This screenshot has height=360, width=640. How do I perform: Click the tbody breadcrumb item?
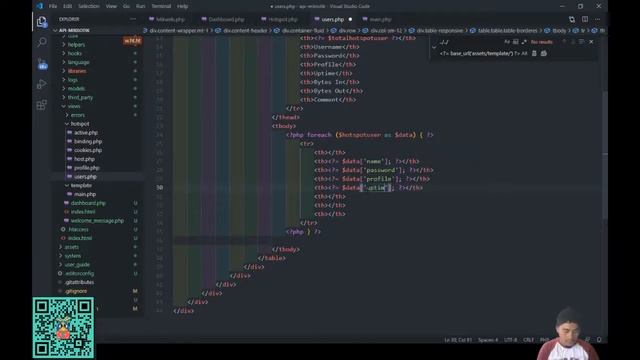559,31
